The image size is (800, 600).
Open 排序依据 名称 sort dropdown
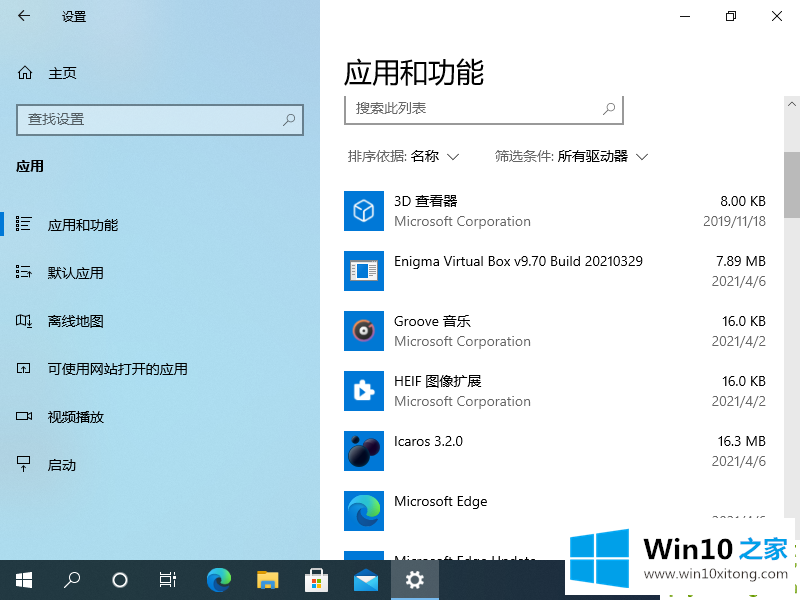click(x=403, y=156)
